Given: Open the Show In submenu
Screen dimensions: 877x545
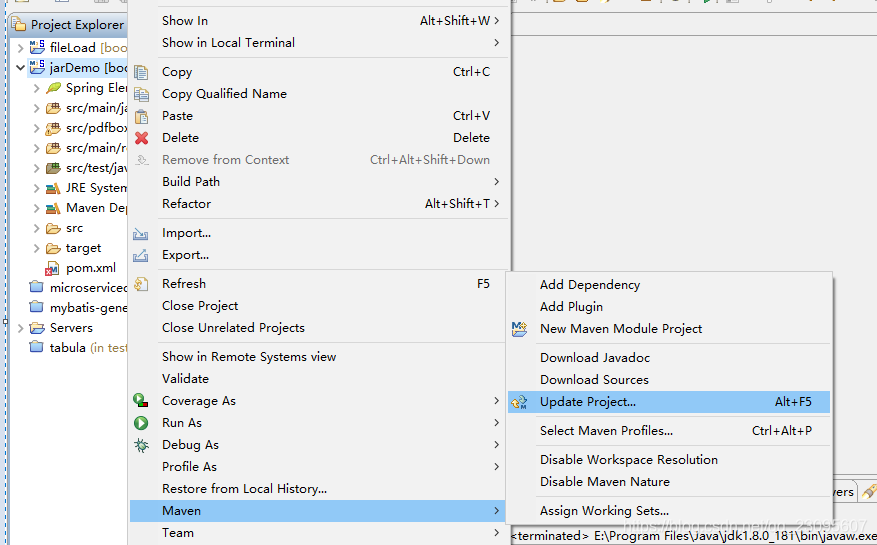Looking at the screenshot, I should point(319,21).
